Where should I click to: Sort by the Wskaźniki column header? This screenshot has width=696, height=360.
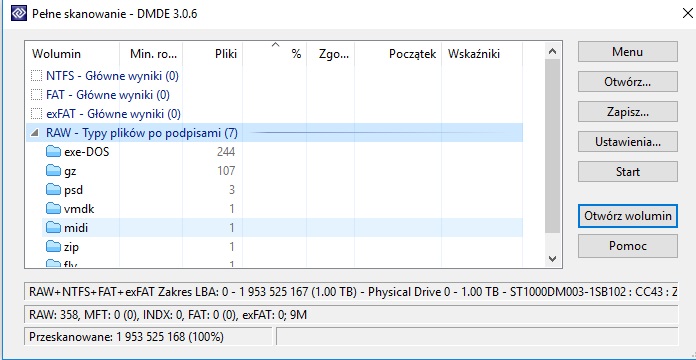[482, 54]
